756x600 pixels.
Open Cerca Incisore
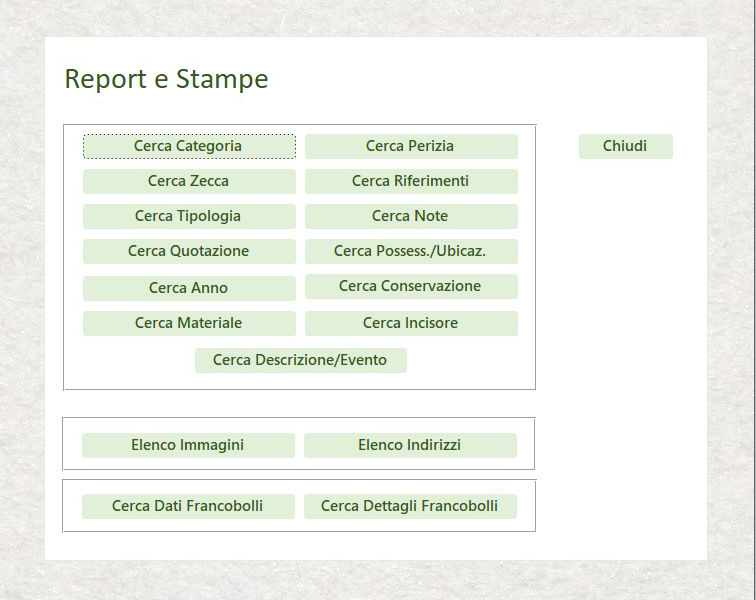(x=411, y=323)
